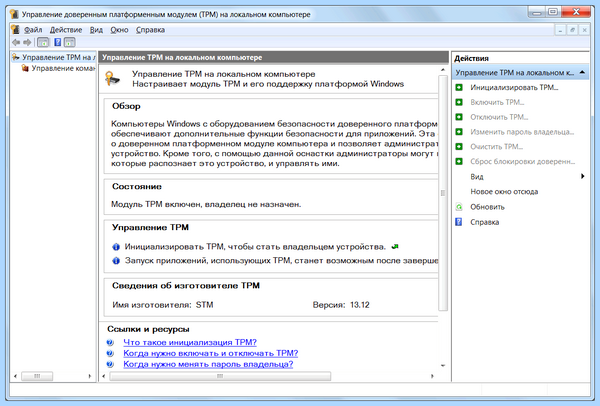Collapse the Управление TPM на локальном actions header

(582, 72)
